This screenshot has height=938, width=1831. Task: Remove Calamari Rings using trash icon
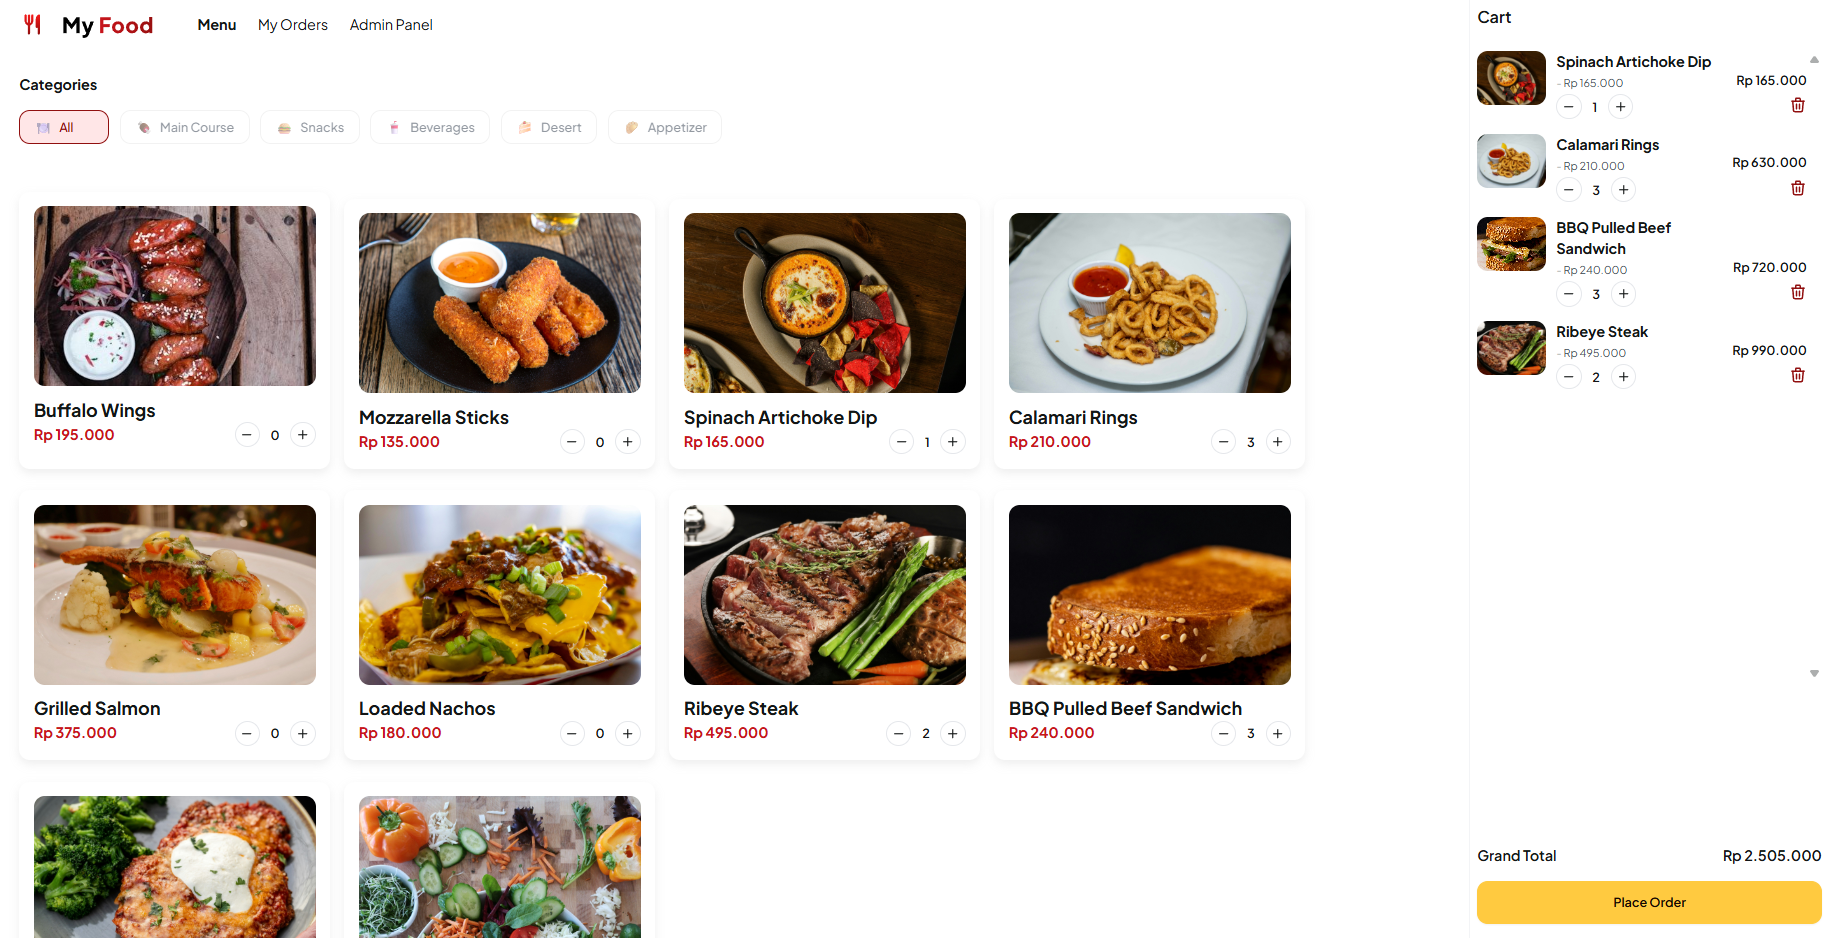[x=1797, y=188]
